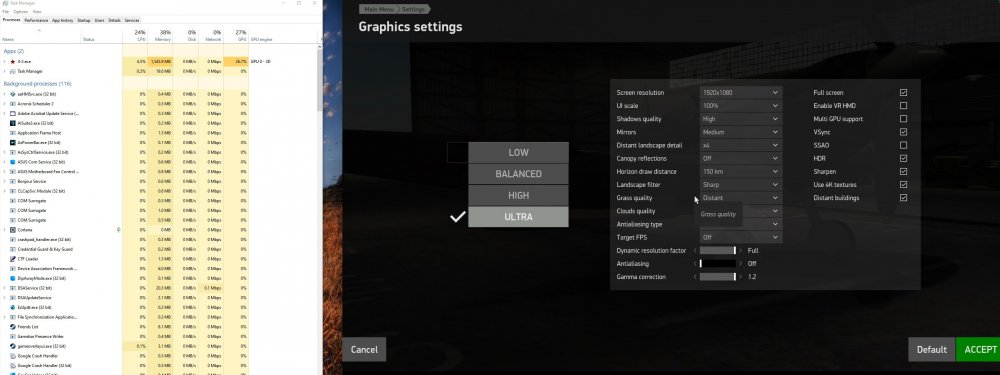Click the Gamma correction slider
1000x375 pixels.
[x=718, y=277]
